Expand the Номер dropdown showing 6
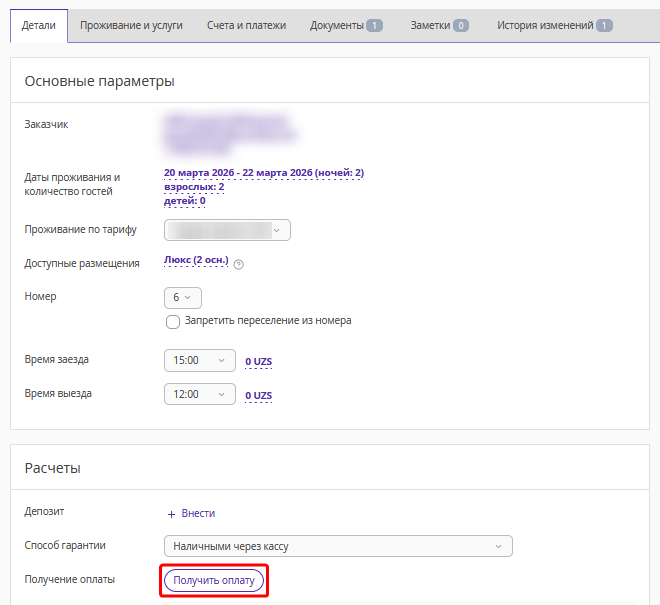The height and width of the screenshot is (605, 660). pos(183,297)
